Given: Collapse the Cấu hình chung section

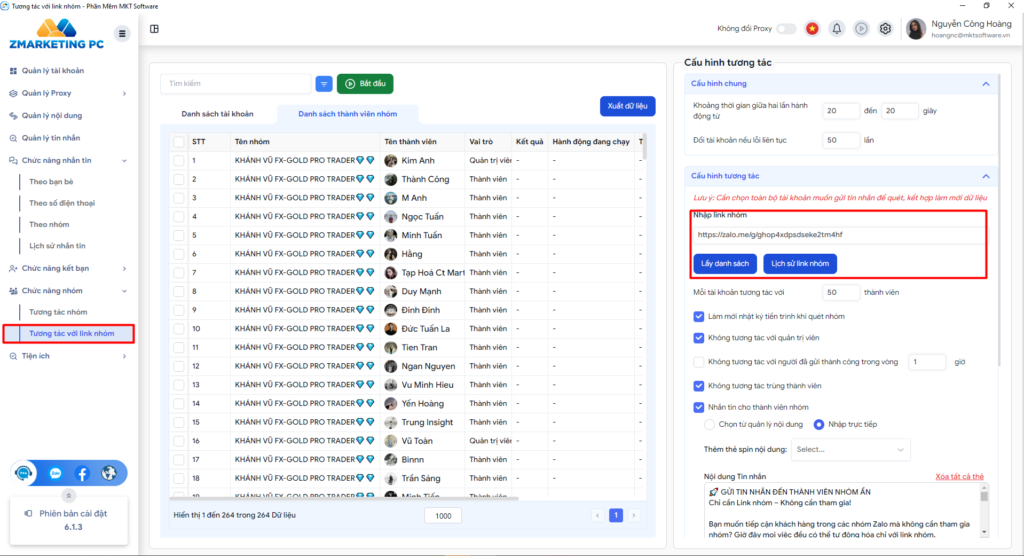Looking at the screenshot, I should 985,84.
